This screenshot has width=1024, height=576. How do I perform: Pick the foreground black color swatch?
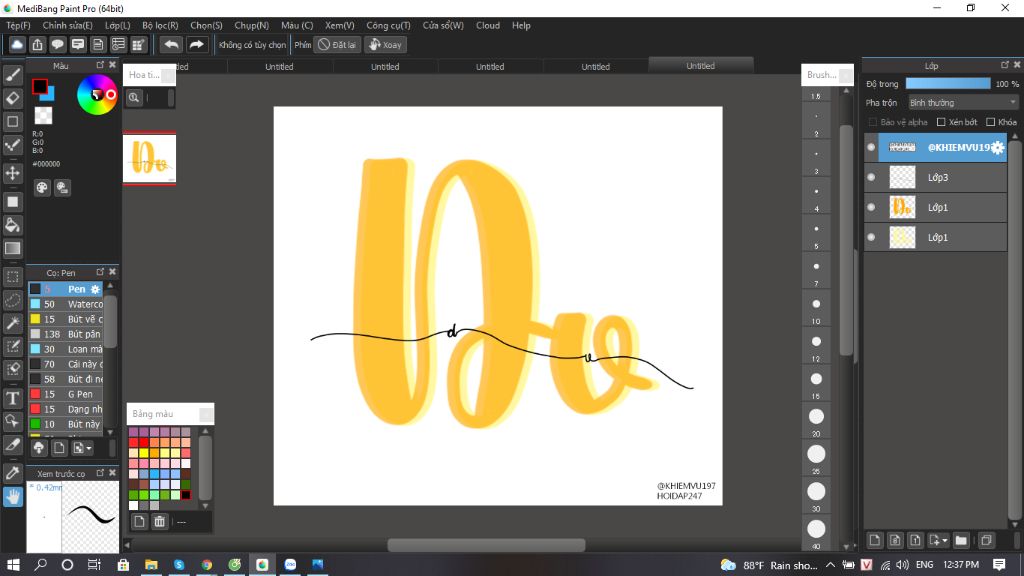pos(39,86)
